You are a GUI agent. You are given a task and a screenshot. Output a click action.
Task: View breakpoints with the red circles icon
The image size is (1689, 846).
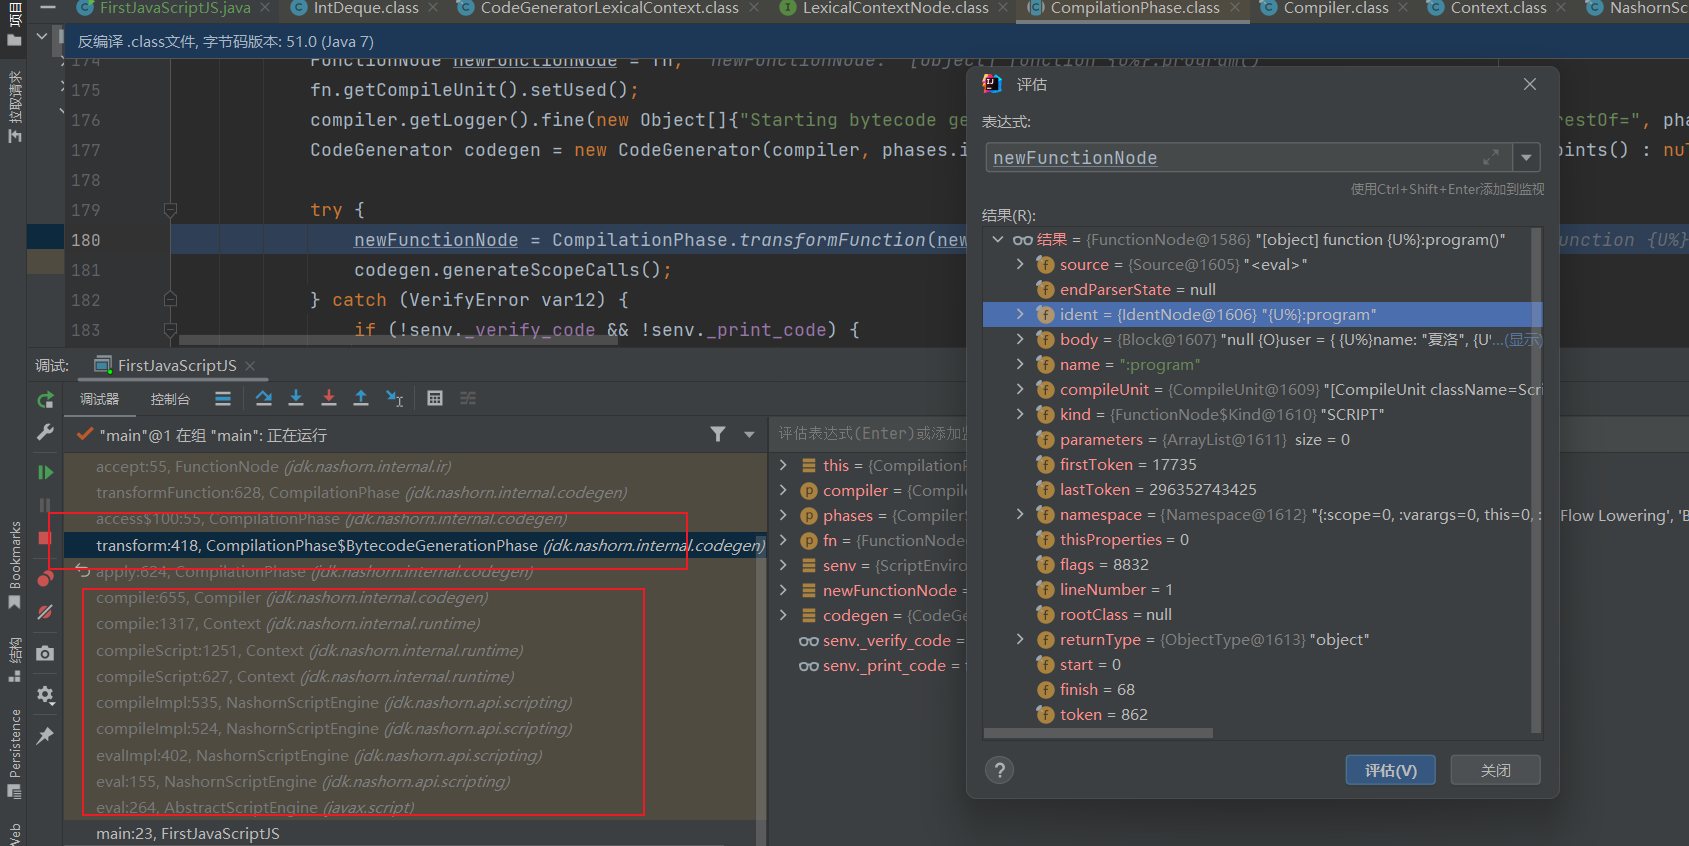click(45, 578)
